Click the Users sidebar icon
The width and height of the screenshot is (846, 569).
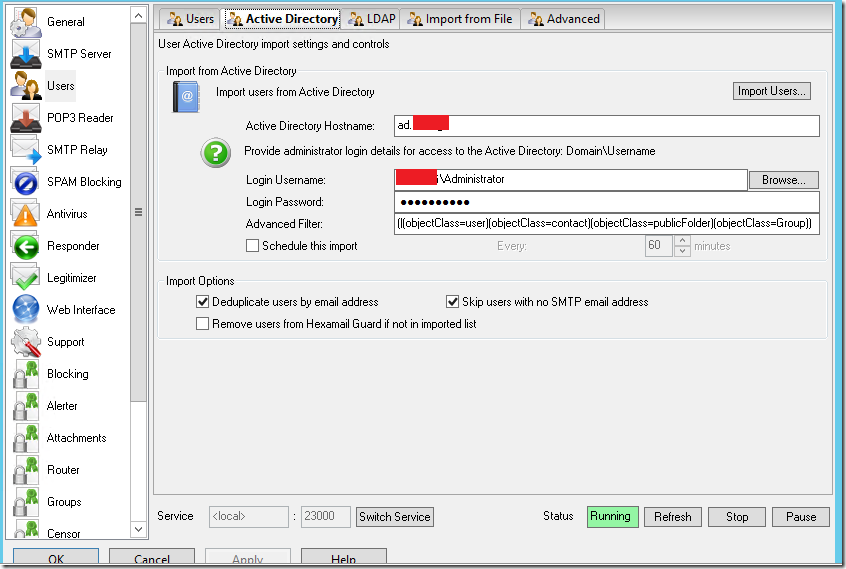(25, 86)
